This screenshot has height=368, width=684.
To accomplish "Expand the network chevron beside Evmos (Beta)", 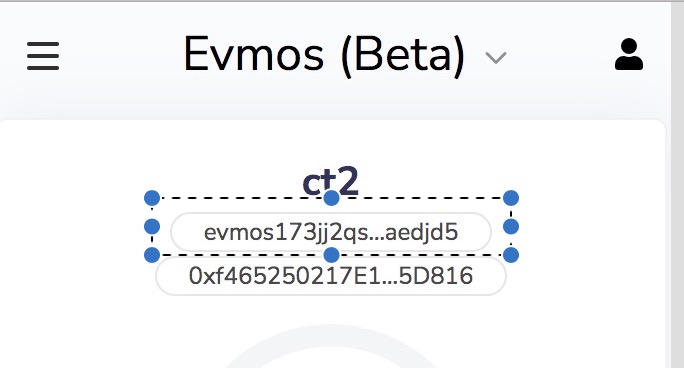I will click(x=496, y=57).
